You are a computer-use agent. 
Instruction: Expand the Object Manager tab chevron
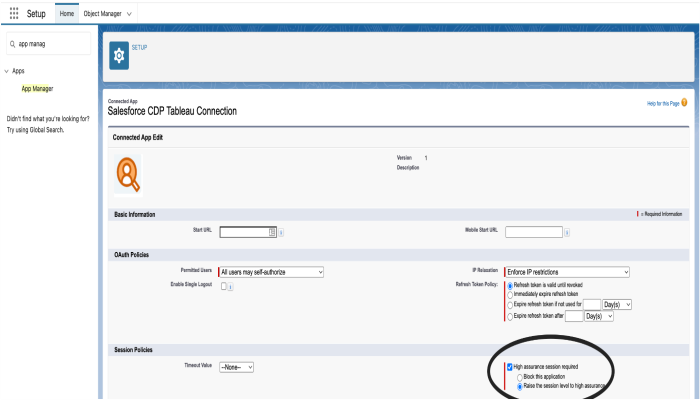129,14
